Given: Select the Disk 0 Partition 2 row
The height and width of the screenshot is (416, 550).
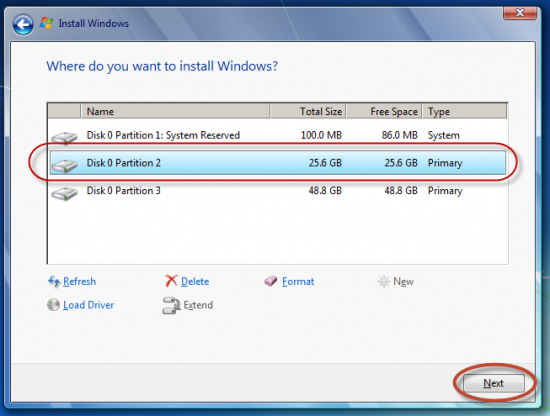Looking at the screenshot, I should [277, 163].
